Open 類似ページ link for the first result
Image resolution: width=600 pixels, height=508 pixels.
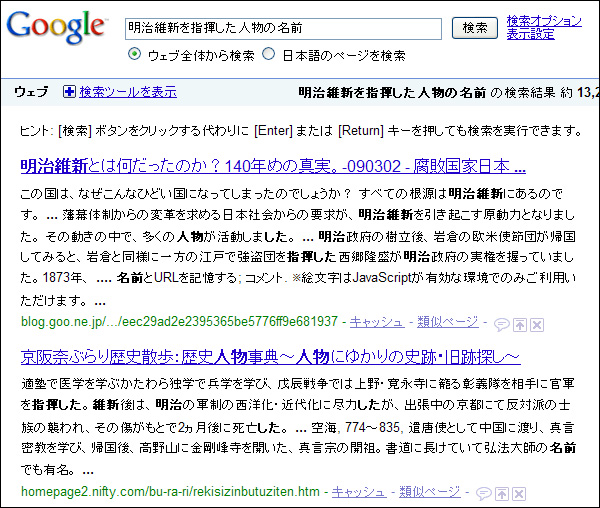[x=448, y=322]
